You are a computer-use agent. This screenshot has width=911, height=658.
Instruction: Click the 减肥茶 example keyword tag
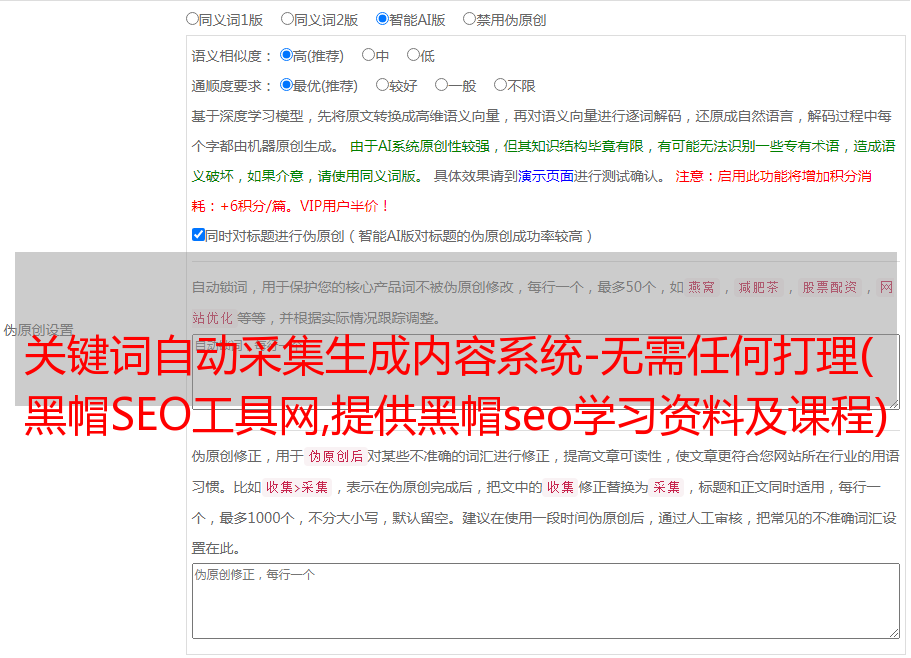coord(758,288)
